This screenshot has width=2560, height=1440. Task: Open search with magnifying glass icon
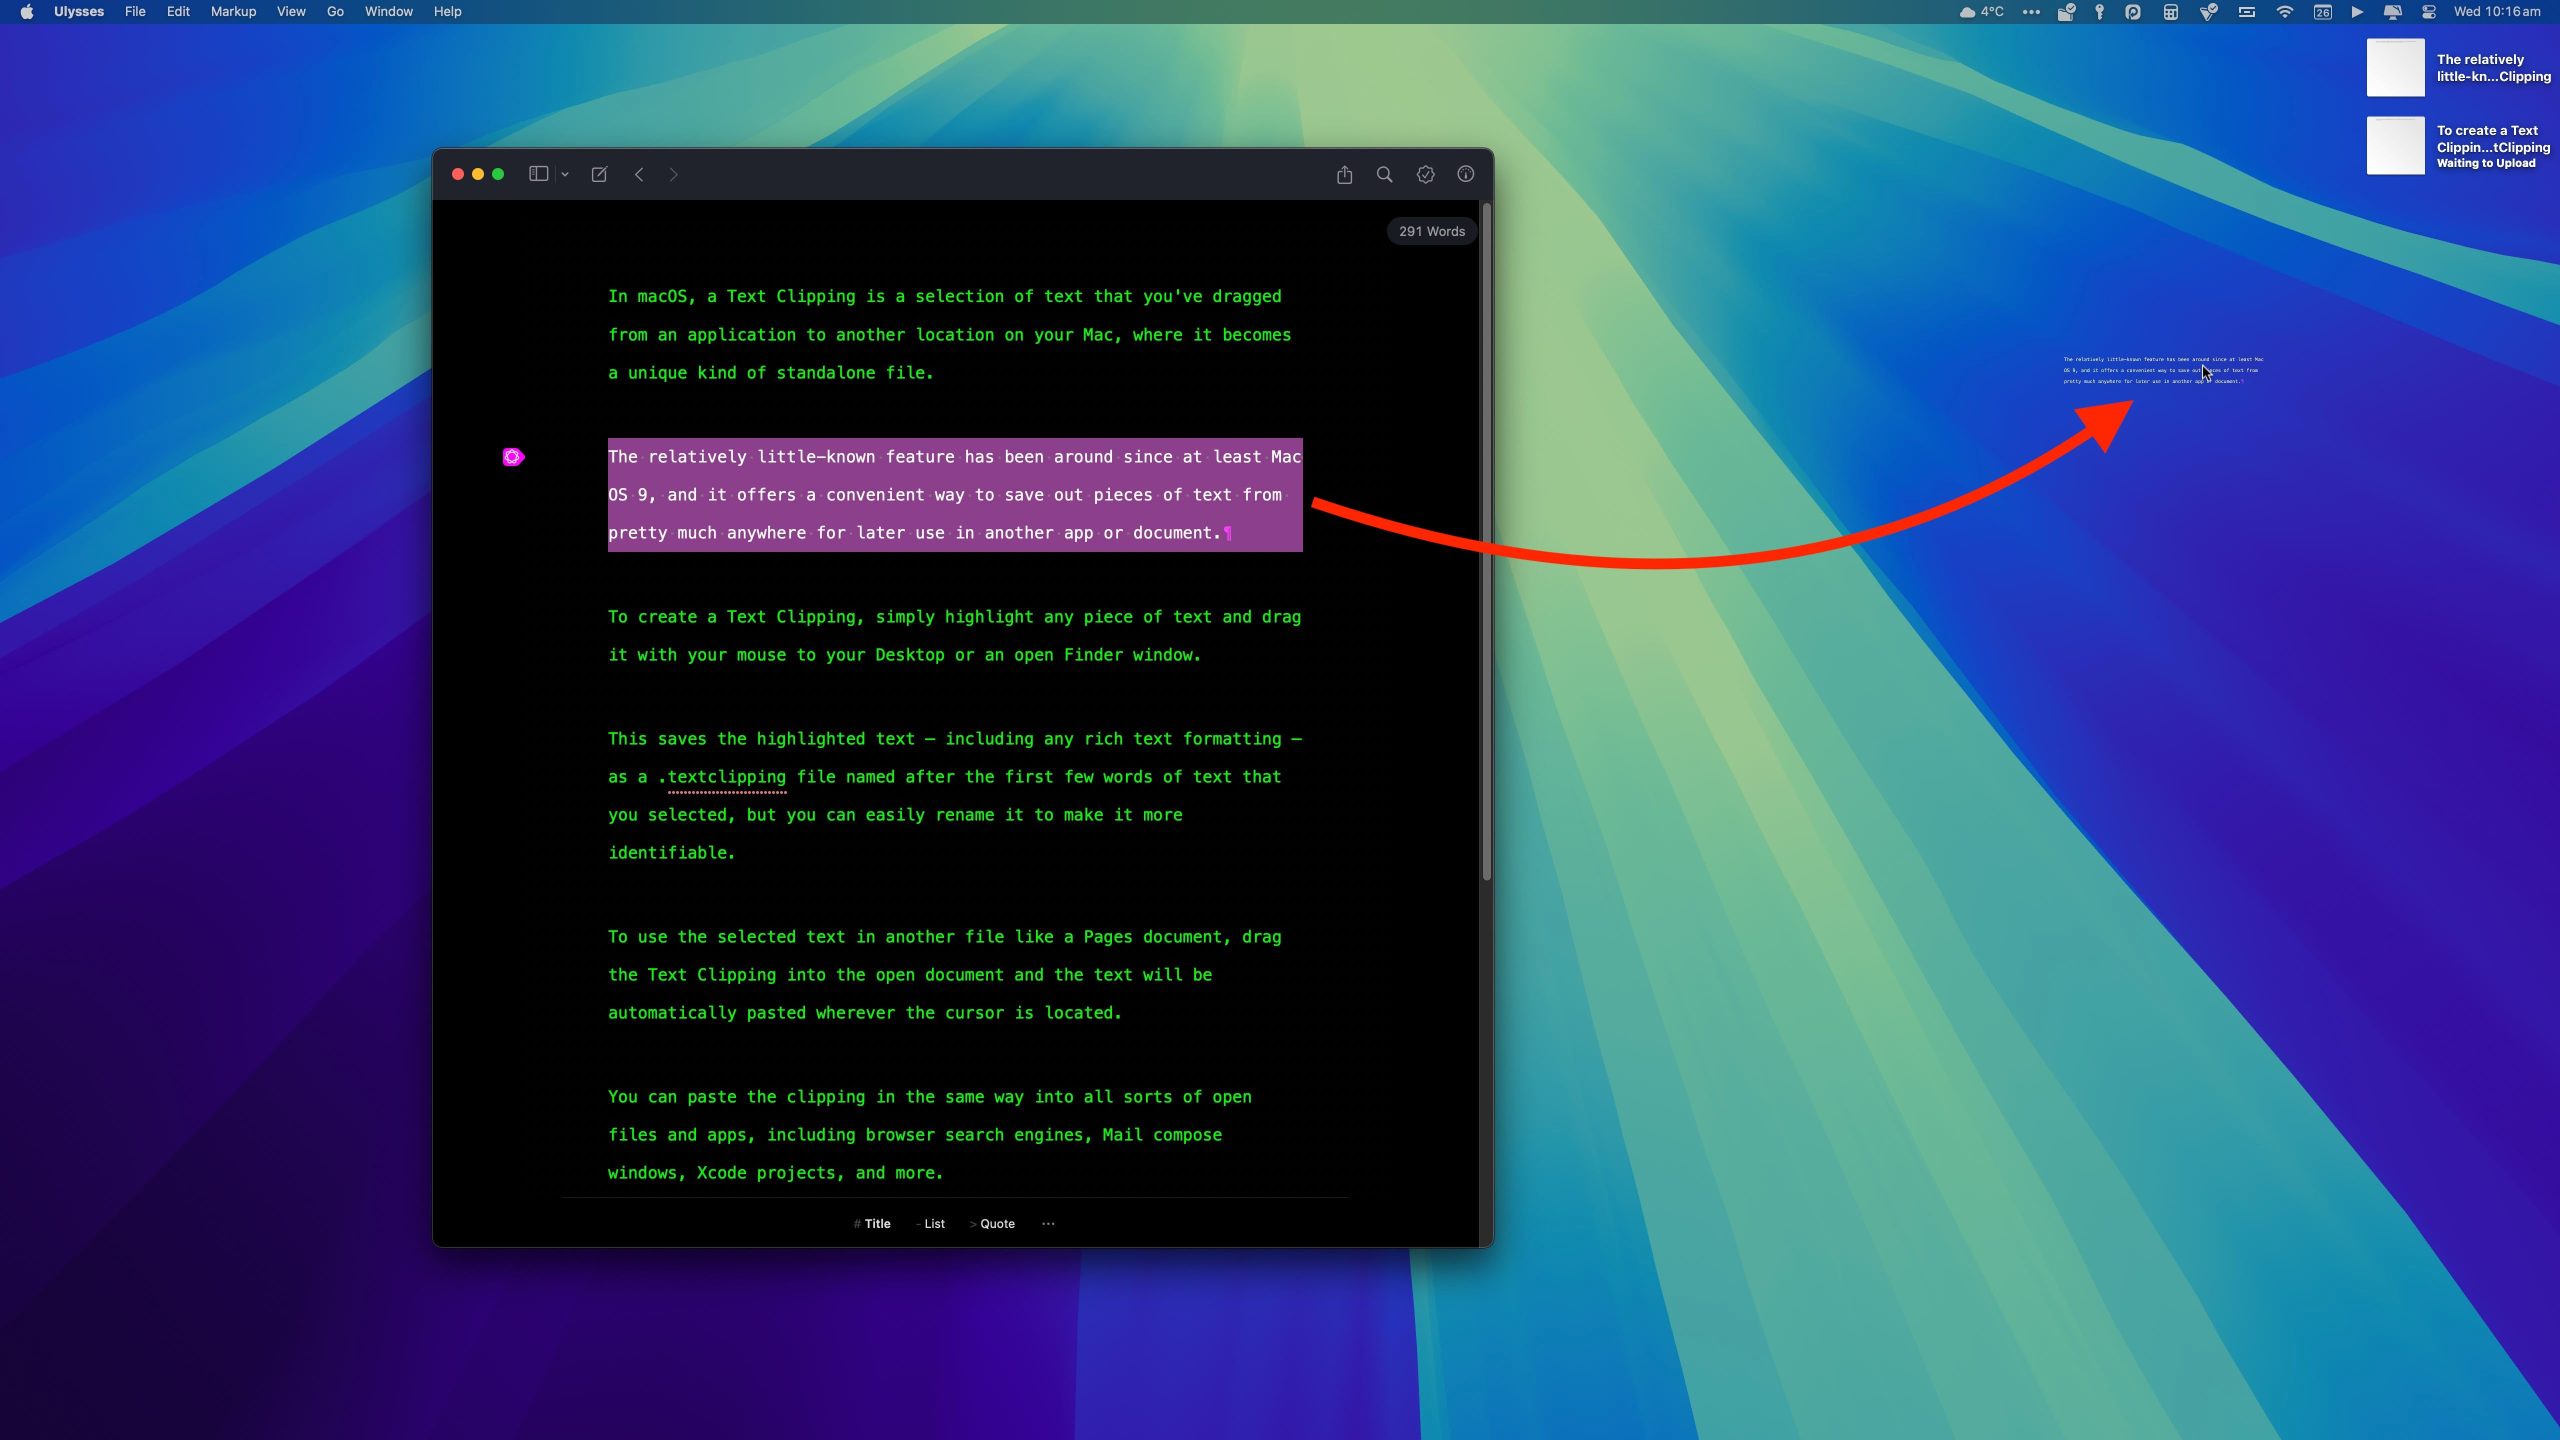tap(1384, 174)
